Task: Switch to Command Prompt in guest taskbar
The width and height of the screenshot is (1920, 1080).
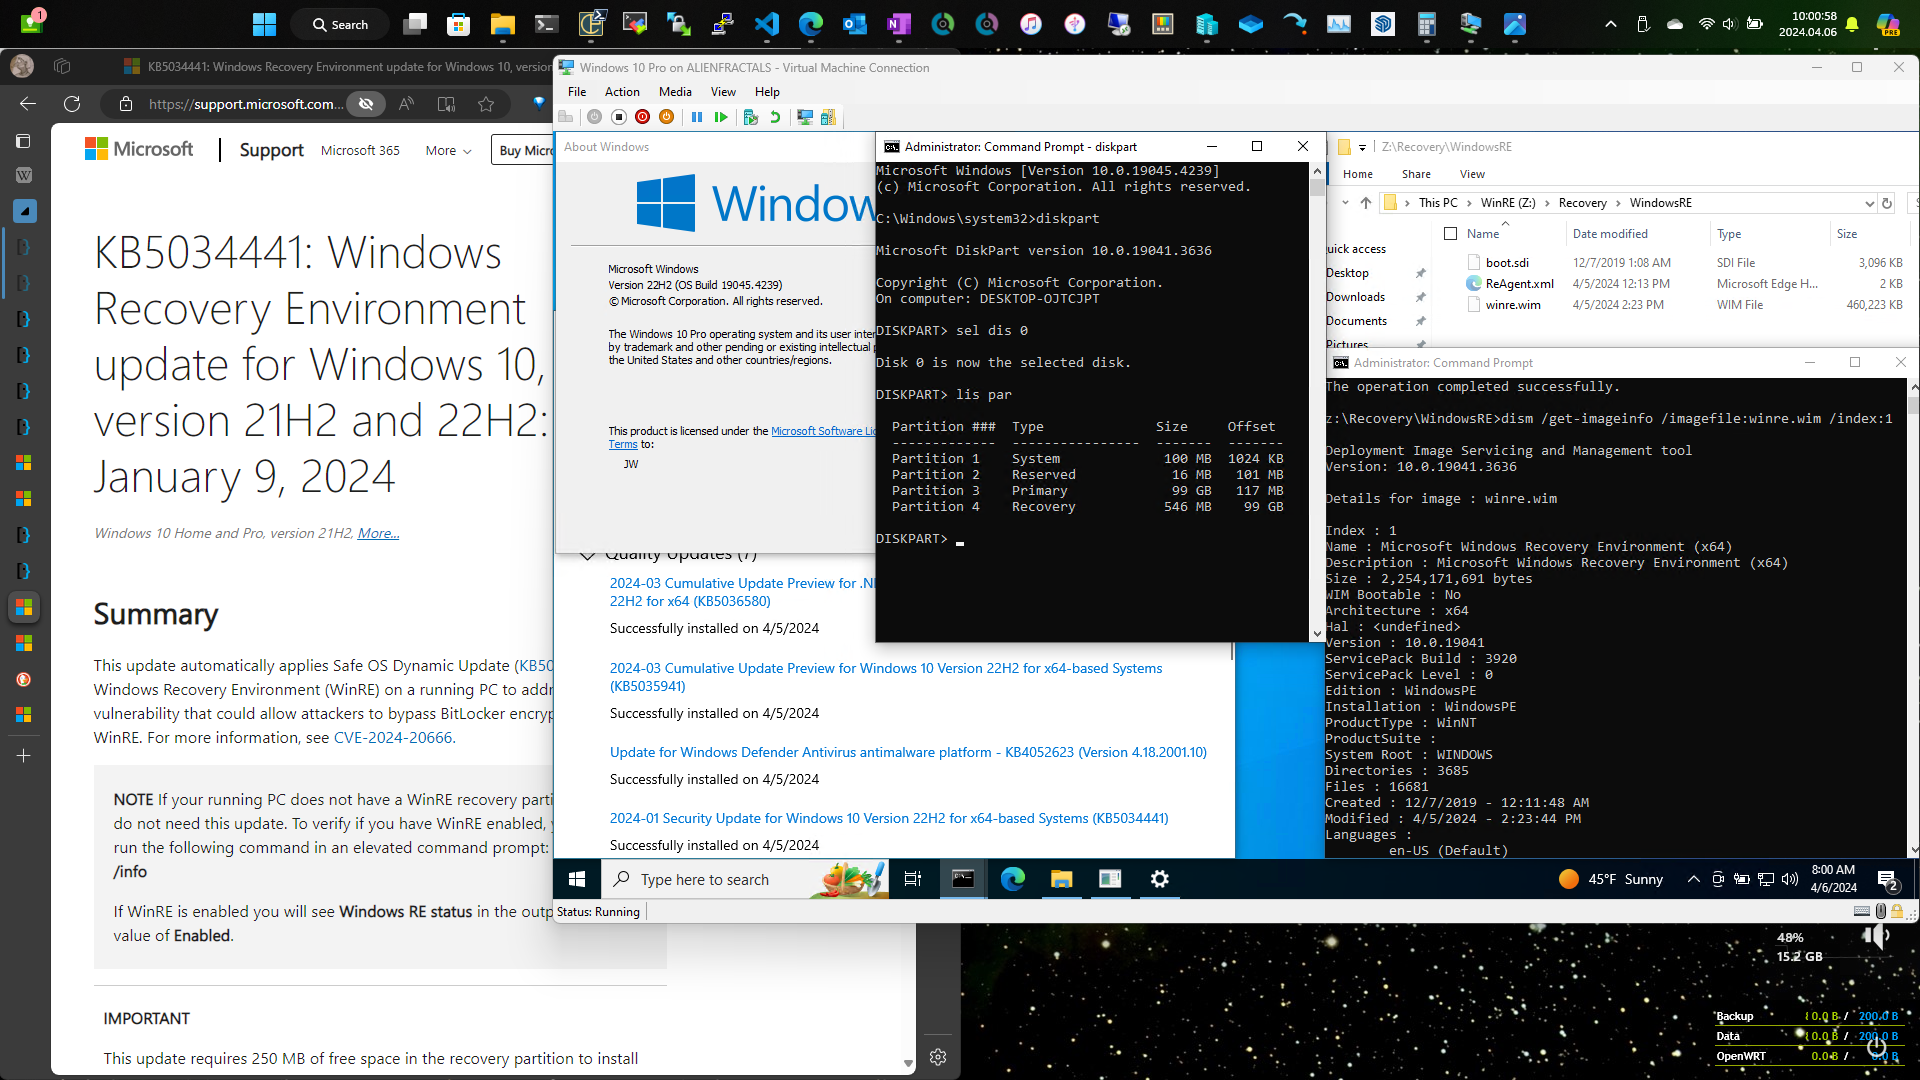Action: coord(963,879)
